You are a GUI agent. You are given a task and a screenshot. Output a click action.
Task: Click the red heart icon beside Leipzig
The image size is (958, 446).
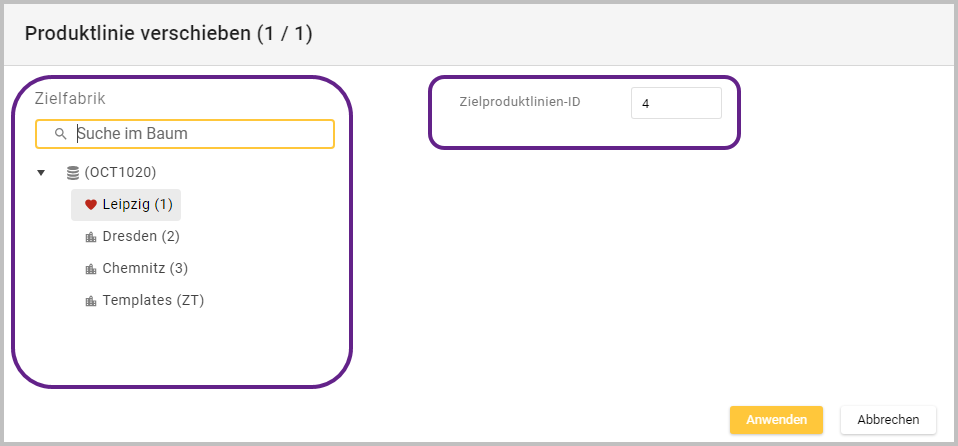(x=90, y=205)
